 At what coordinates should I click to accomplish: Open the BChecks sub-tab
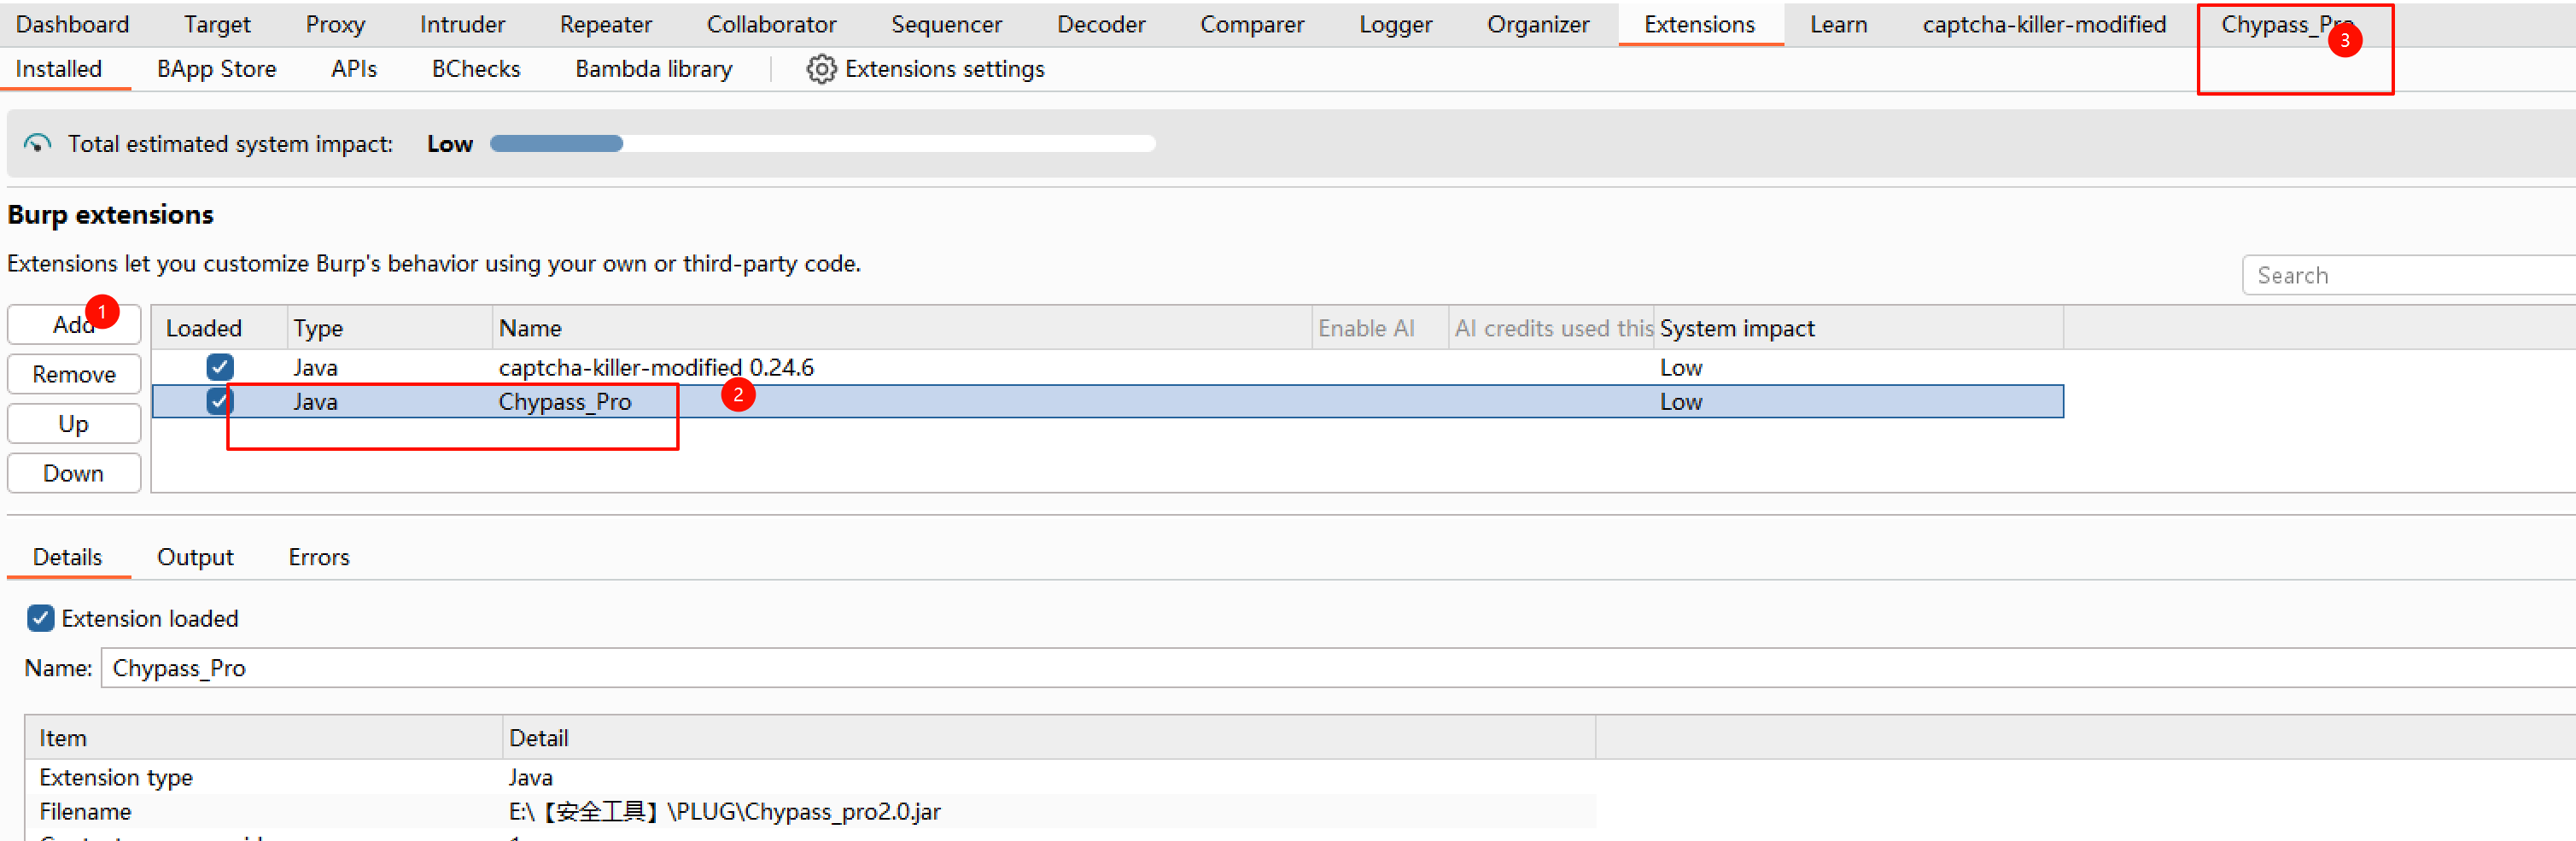point(476,69)
